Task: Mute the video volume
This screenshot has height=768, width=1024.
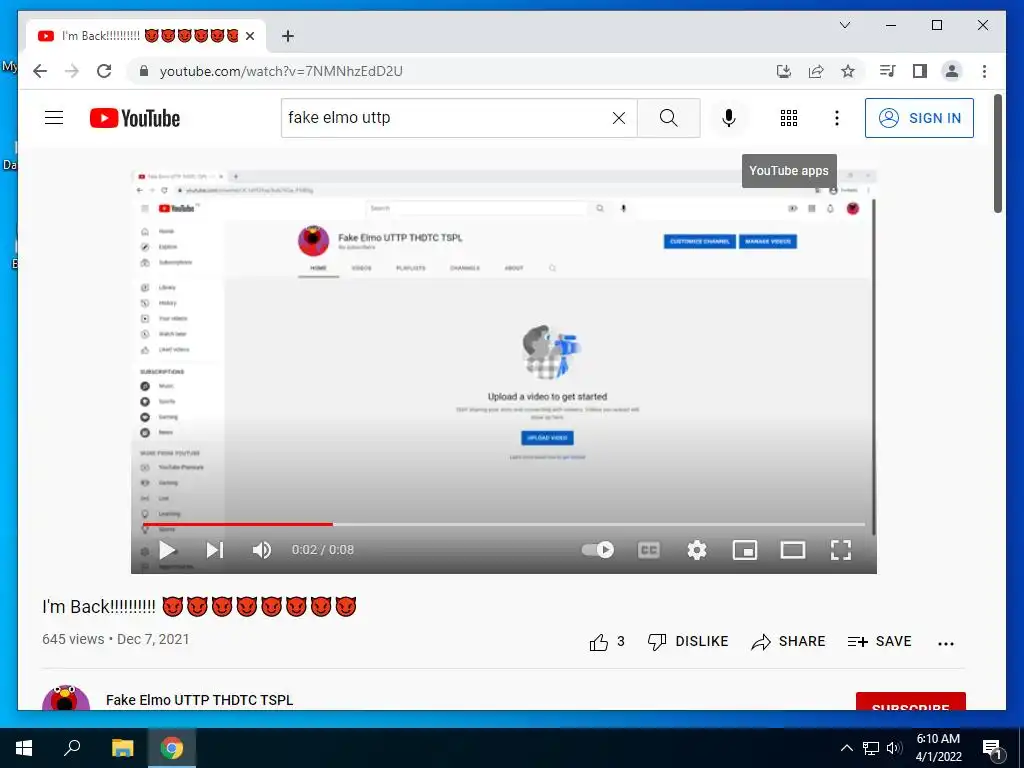Action: click(x=262, y=550)
